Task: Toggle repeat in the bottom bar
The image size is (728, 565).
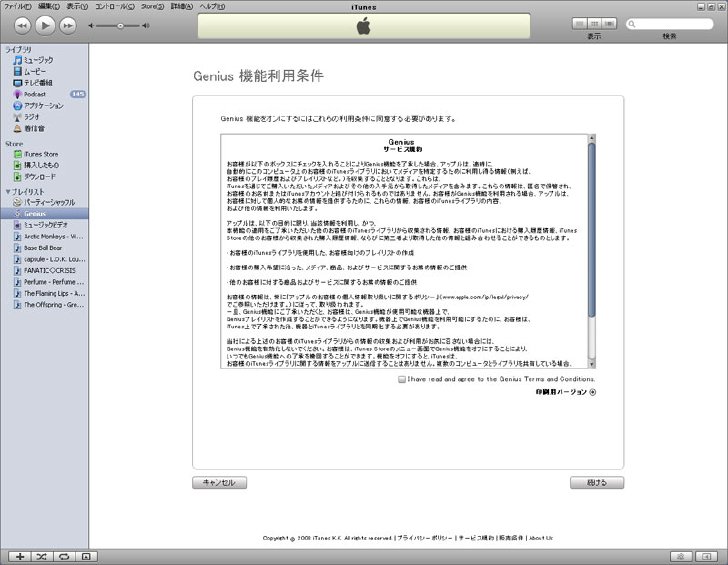Action: click(x=64, y=556)
